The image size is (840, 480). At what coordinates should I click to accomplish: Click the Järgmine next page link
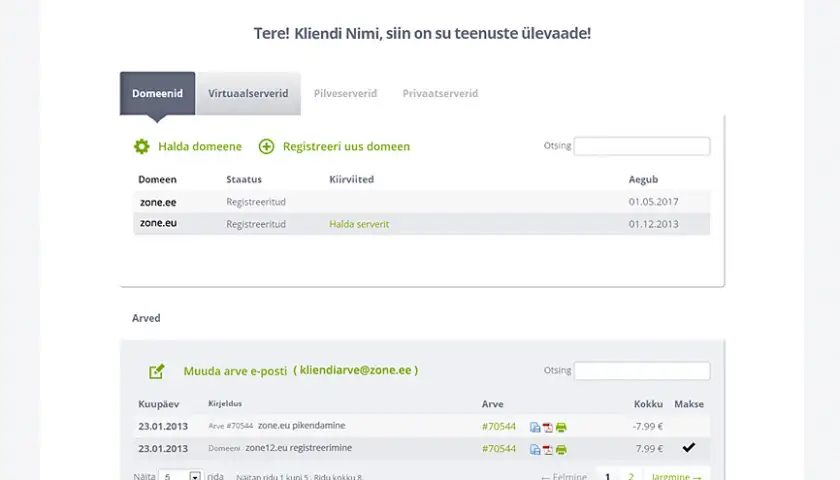coord(676,476)
